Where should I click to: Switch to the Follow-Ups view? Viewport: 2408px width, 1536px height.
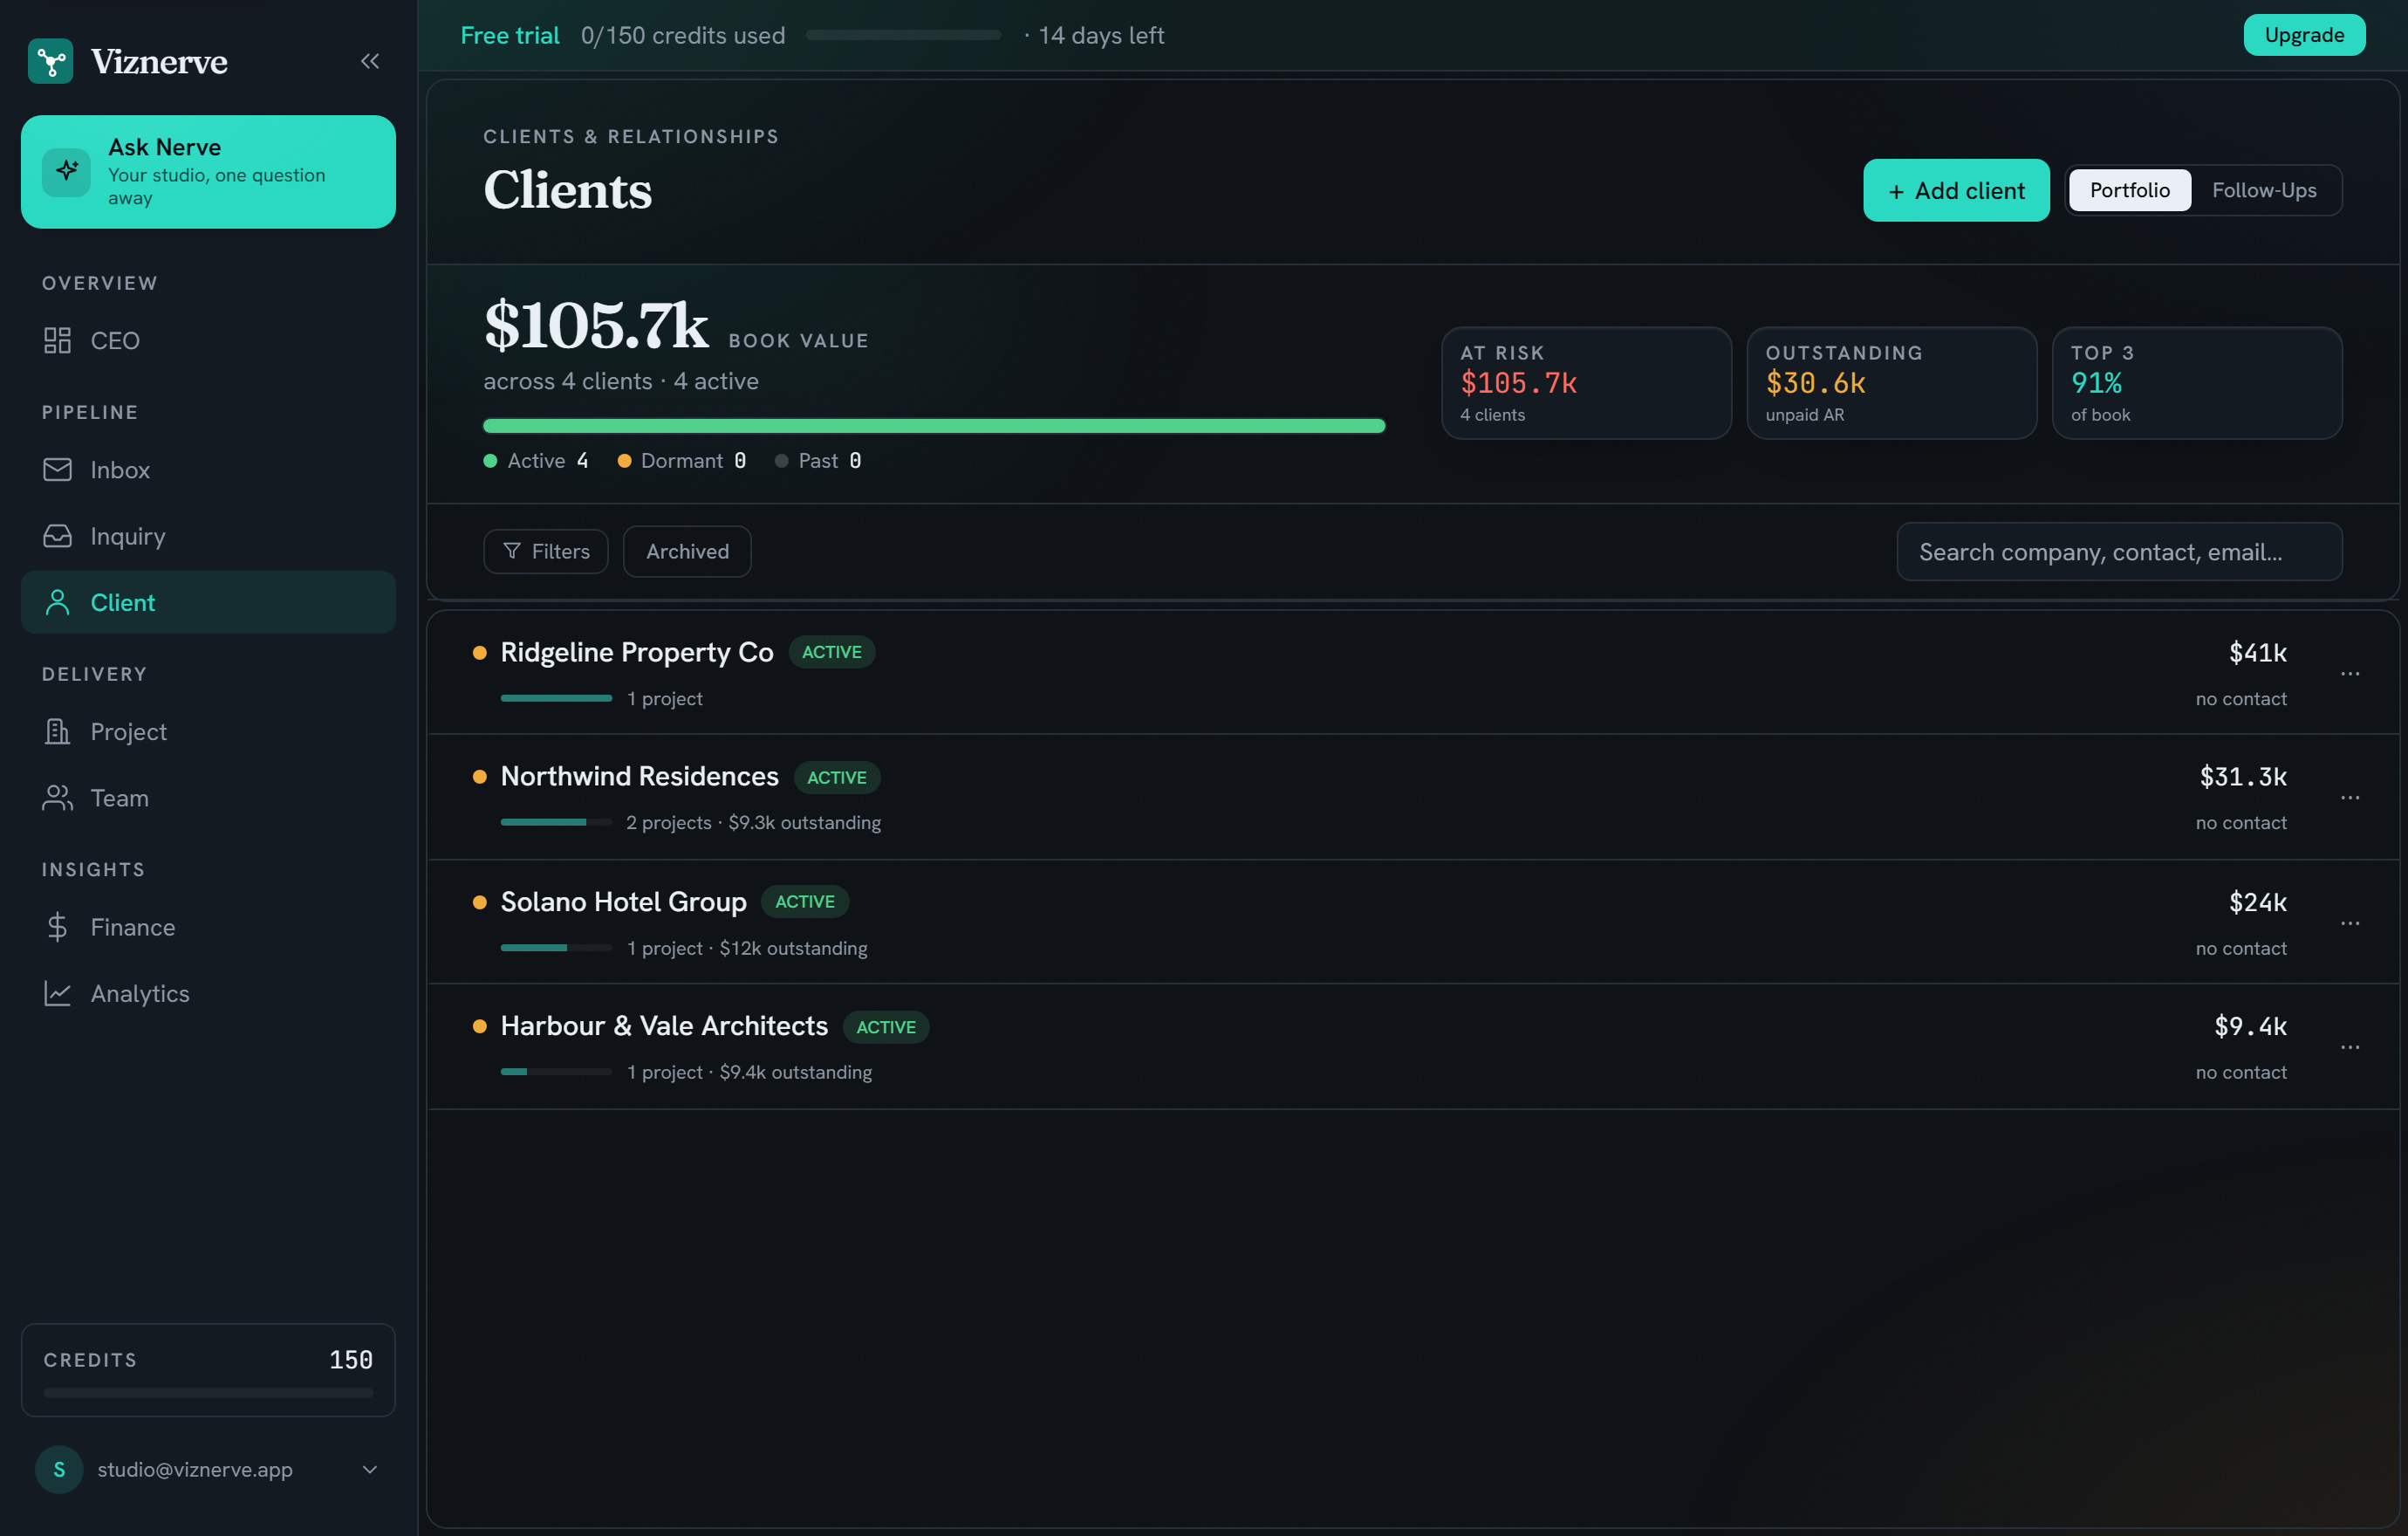coord(2264,190)
